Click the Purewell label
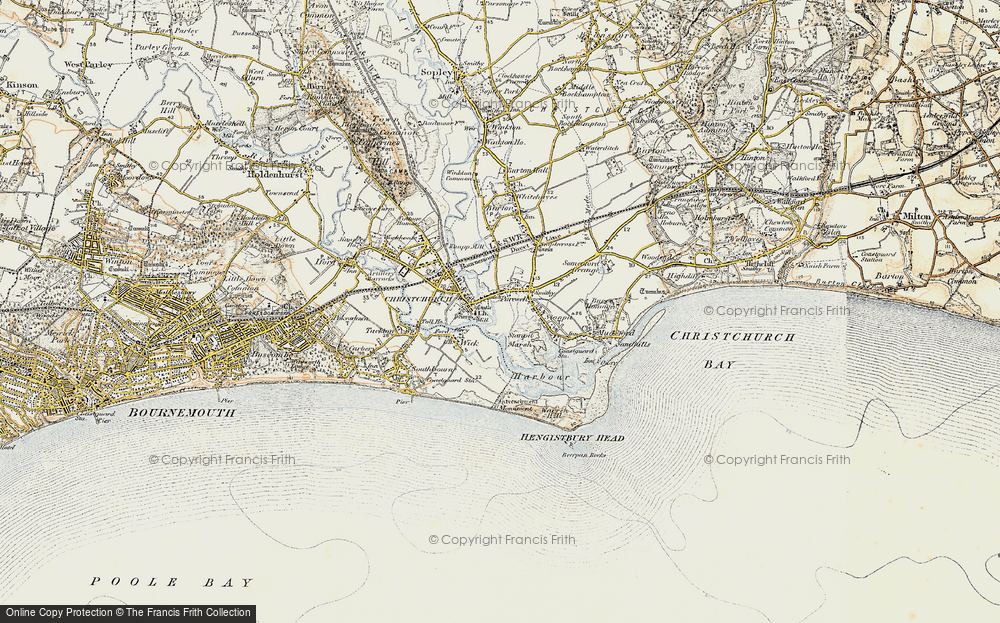 pos(514,298)
